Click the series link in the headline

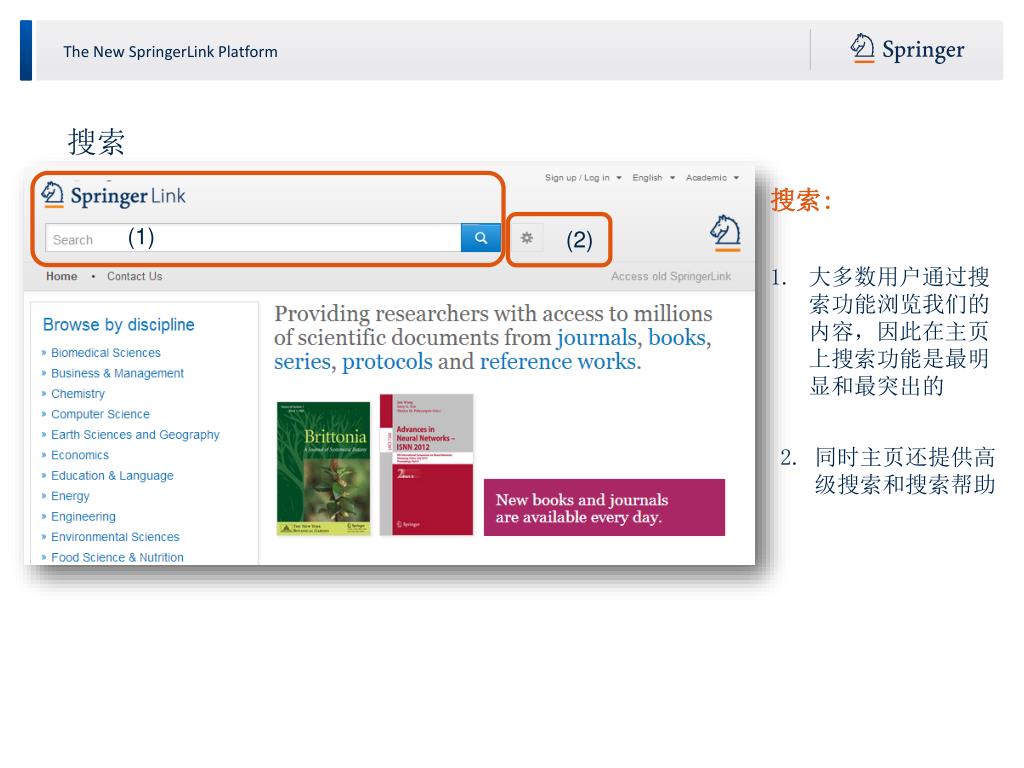[x=302, y=362]
